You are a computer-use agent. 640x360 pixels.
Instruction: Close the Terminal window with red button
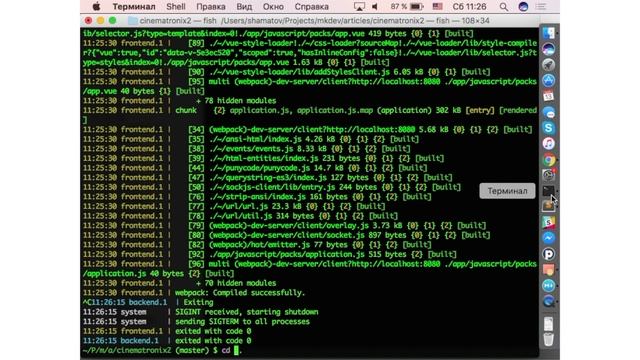point(89,20)
